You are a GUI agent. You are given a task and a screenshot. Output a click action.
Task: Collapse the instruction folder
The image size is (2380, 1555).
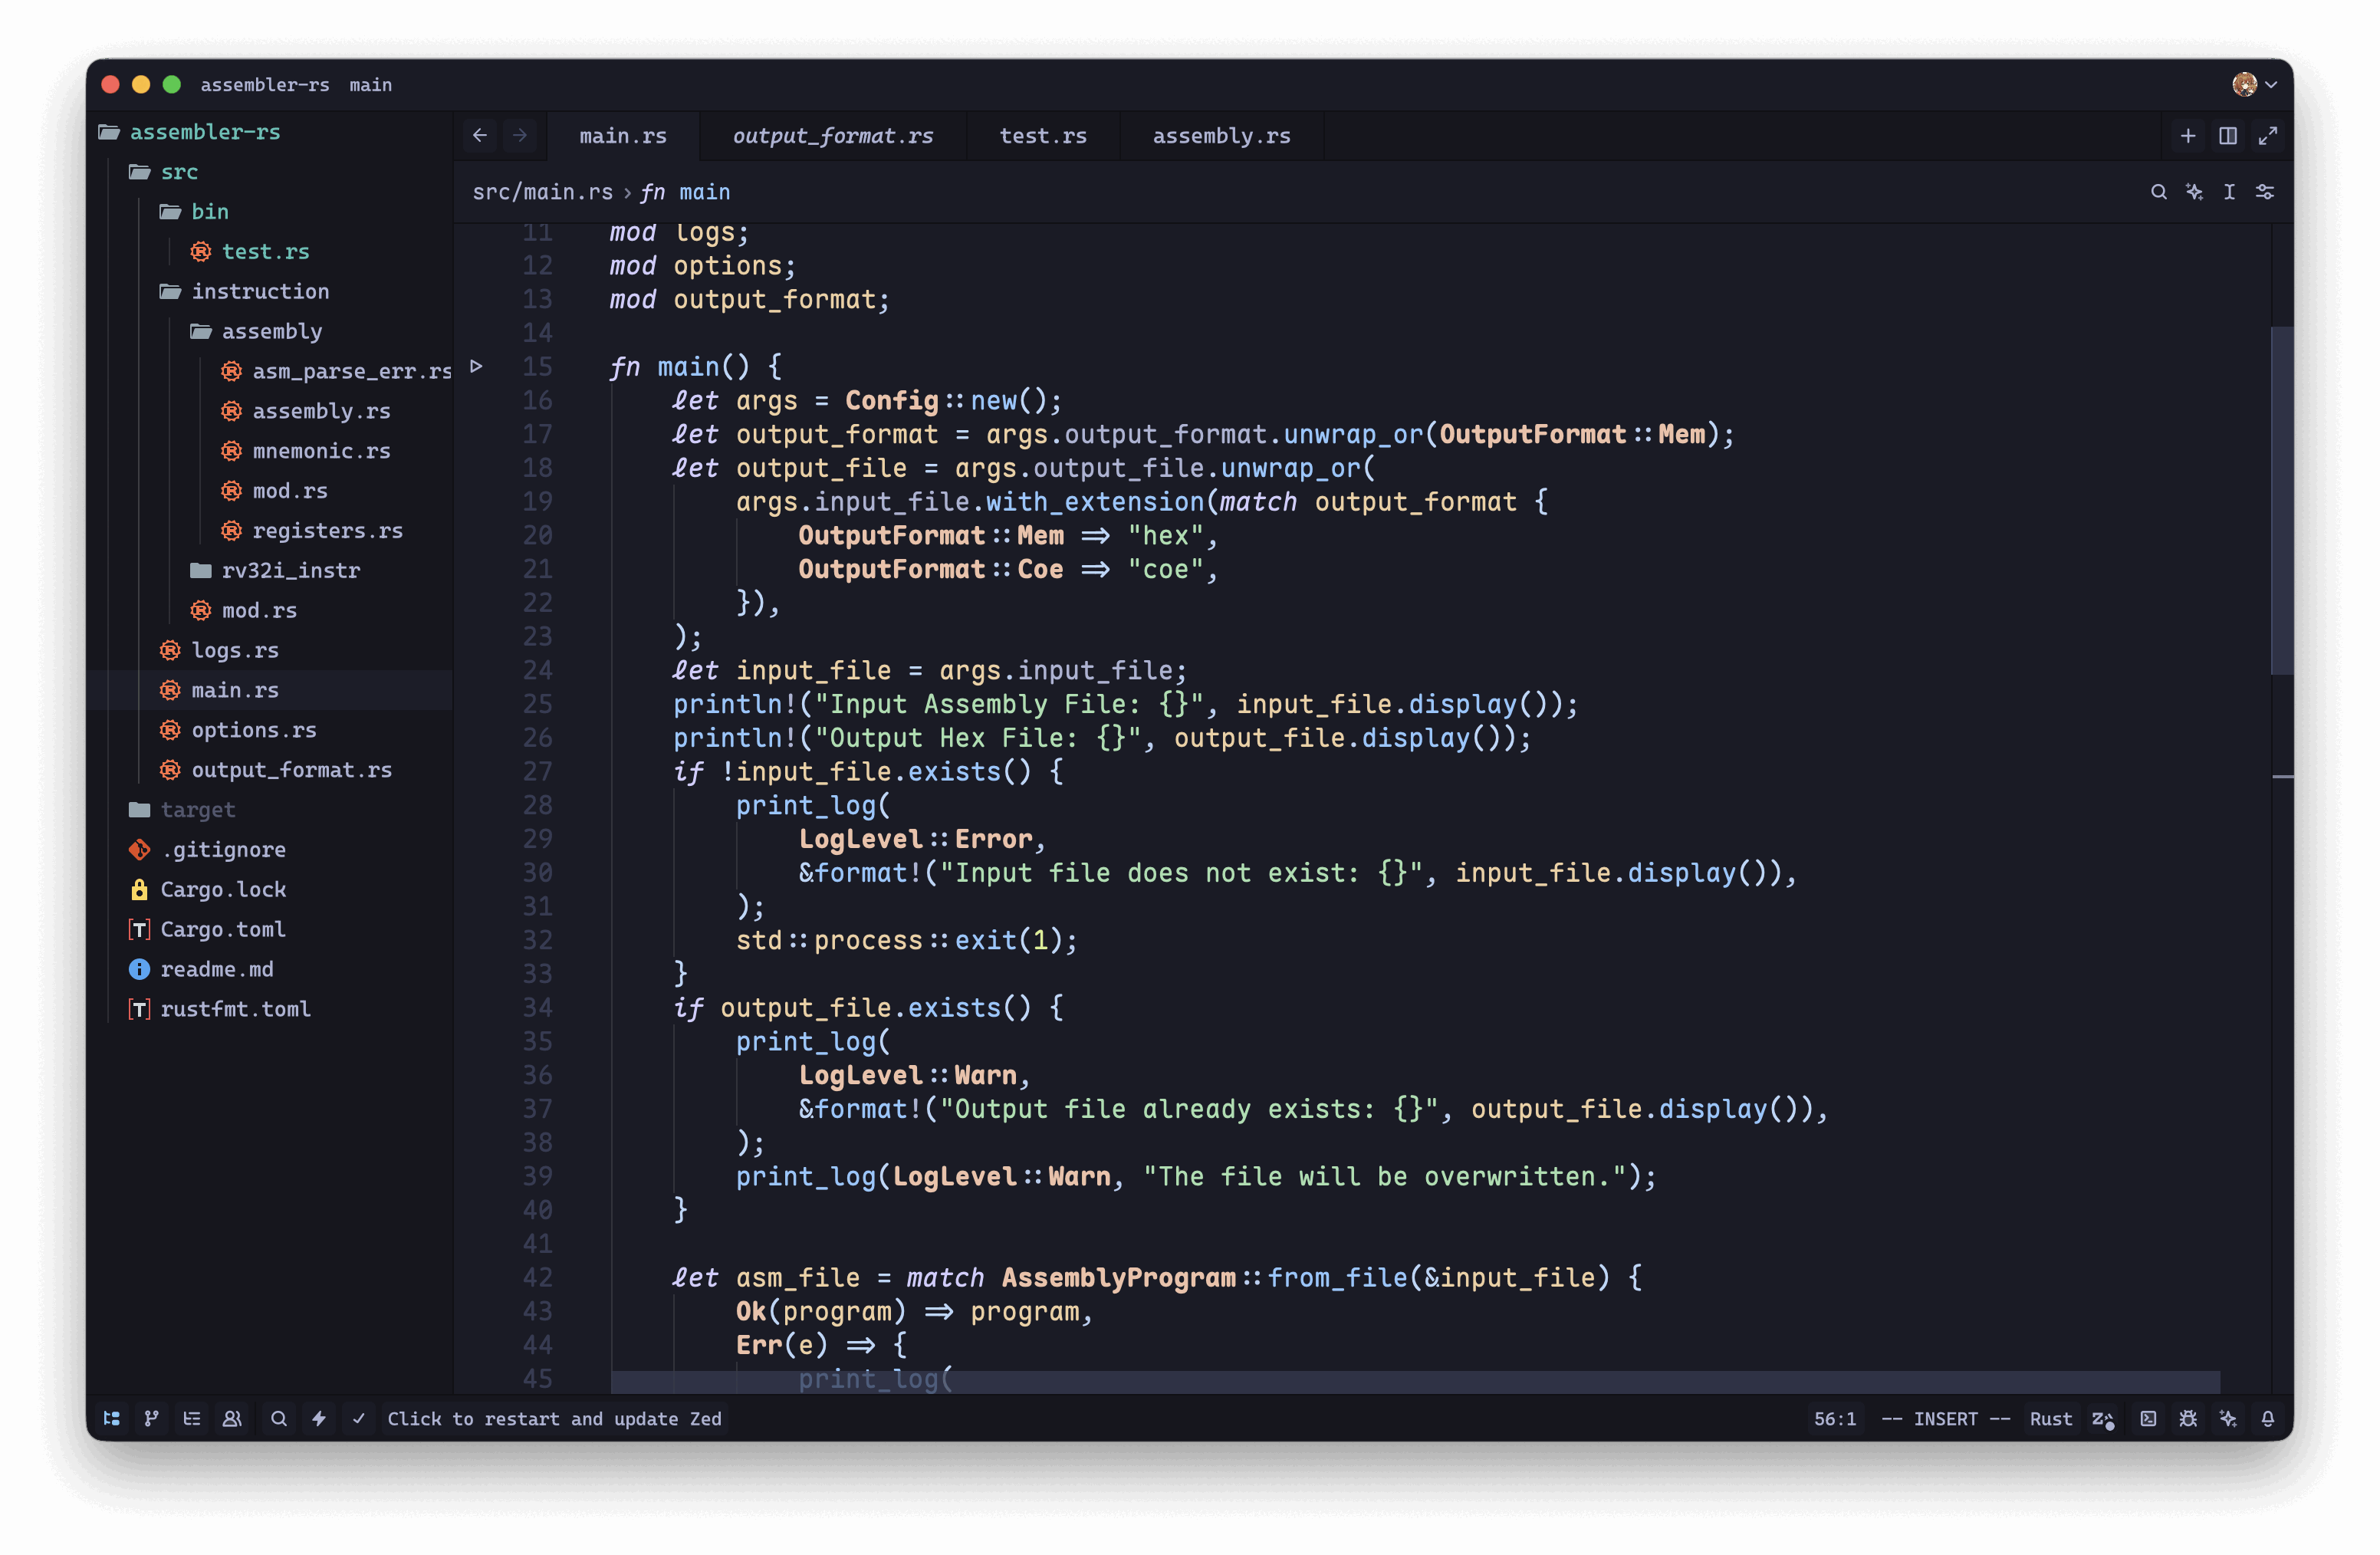[x=260, y=291]
